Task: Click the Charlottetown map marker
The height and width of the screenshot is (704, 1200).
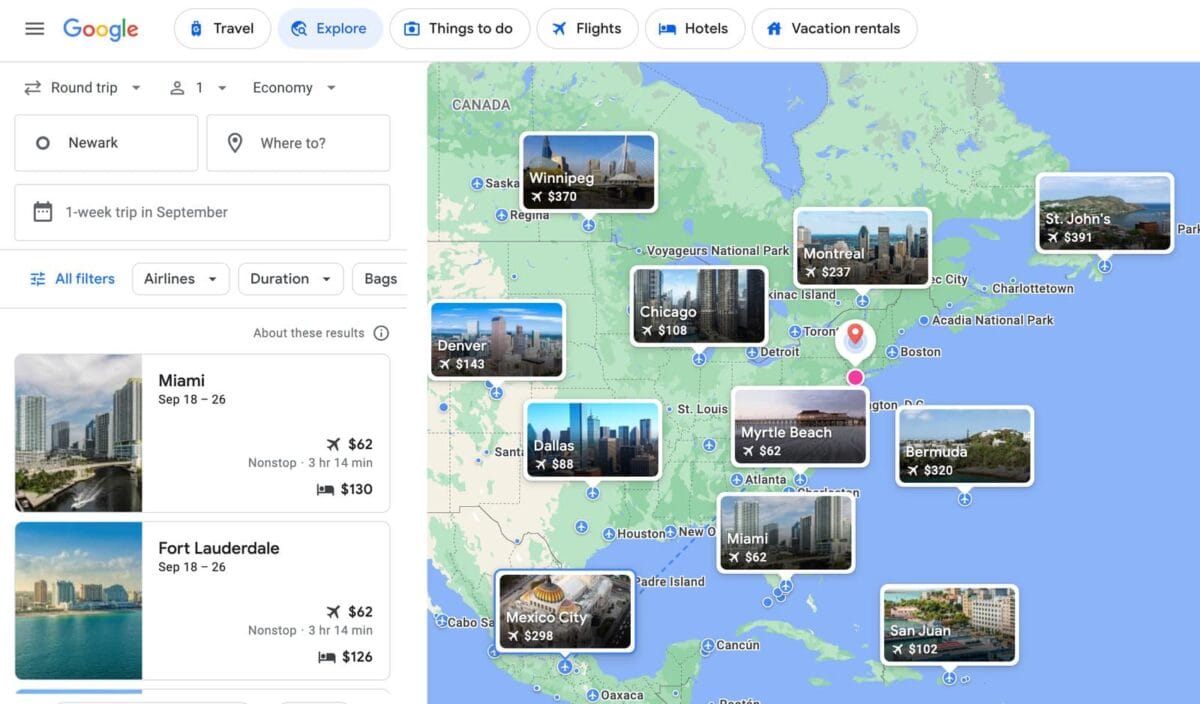Action: (985, 289)
